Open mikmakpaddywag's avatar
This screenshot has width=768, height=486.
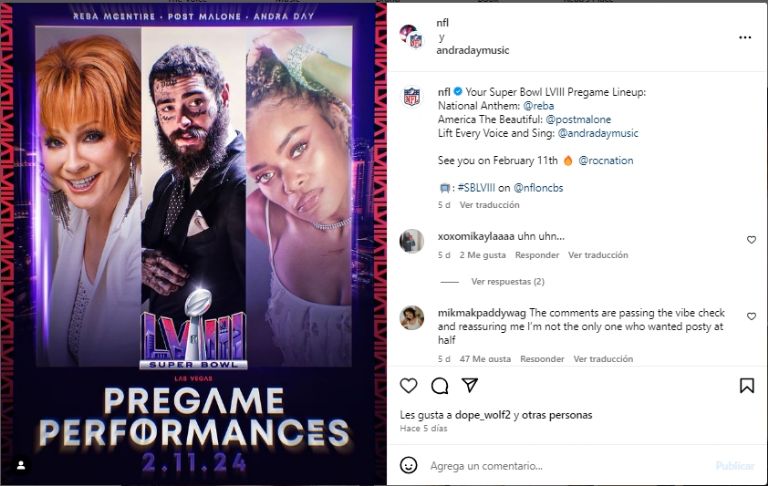click(x=411, y=317)
